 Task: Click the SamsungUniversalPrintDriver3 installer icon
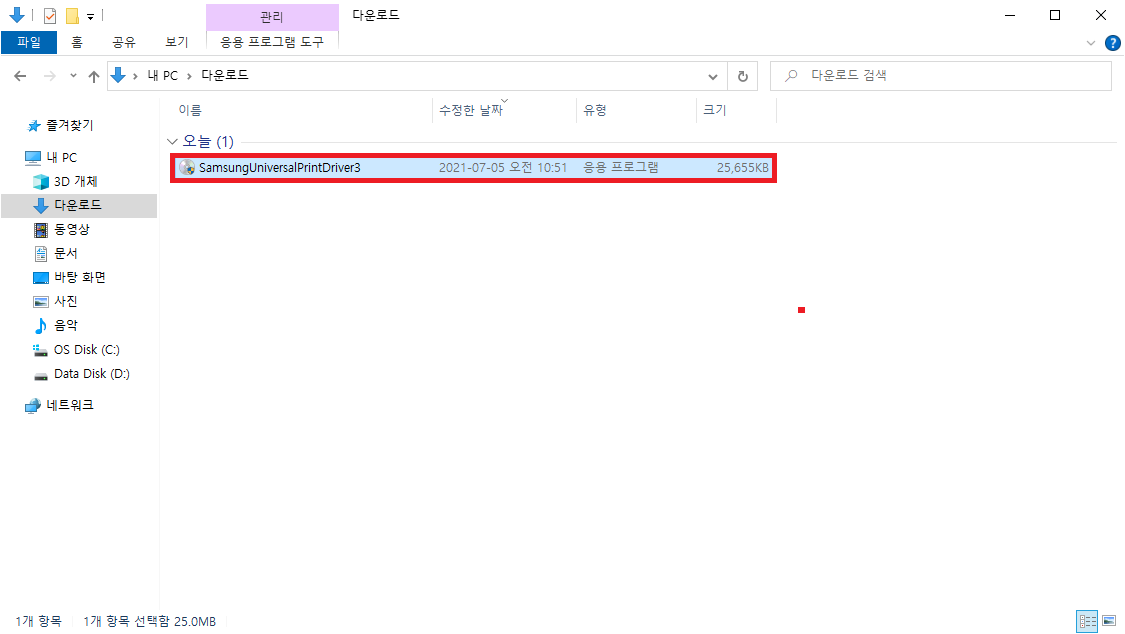187,168
